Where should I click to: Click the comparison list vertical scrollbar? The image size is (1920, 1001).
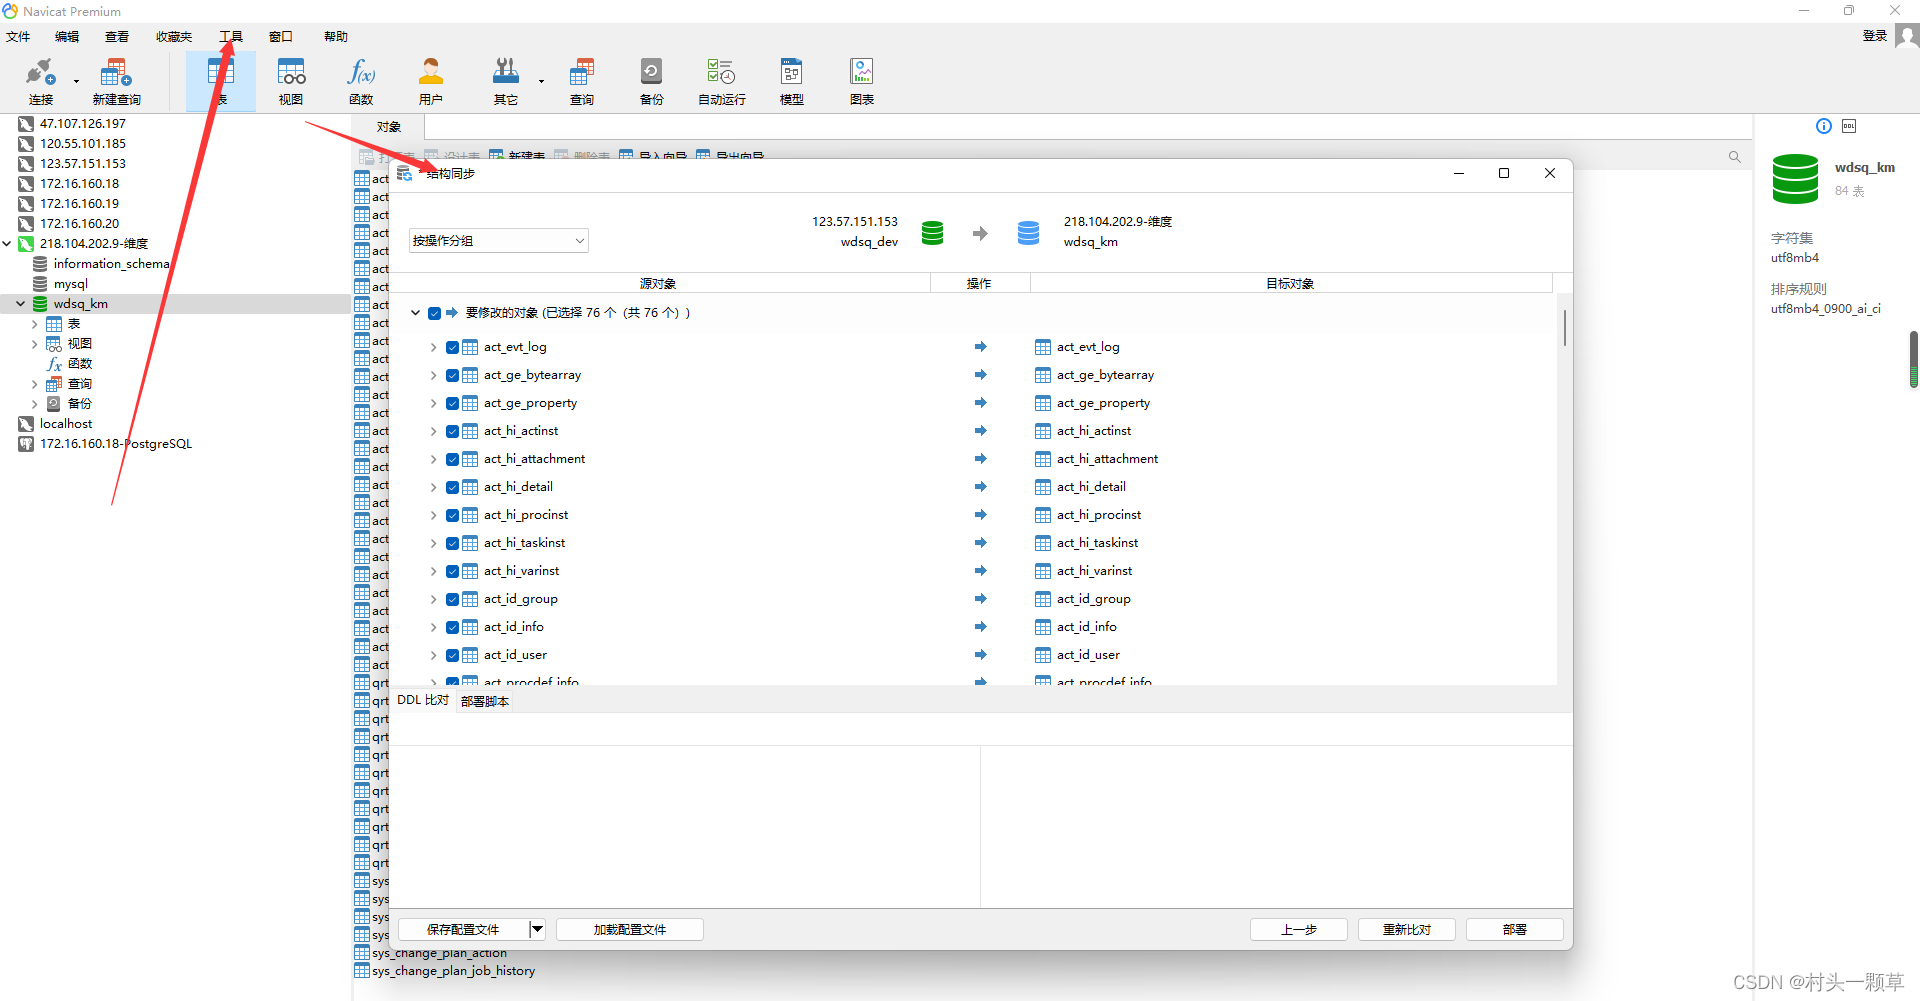(x=1565, y=328)
